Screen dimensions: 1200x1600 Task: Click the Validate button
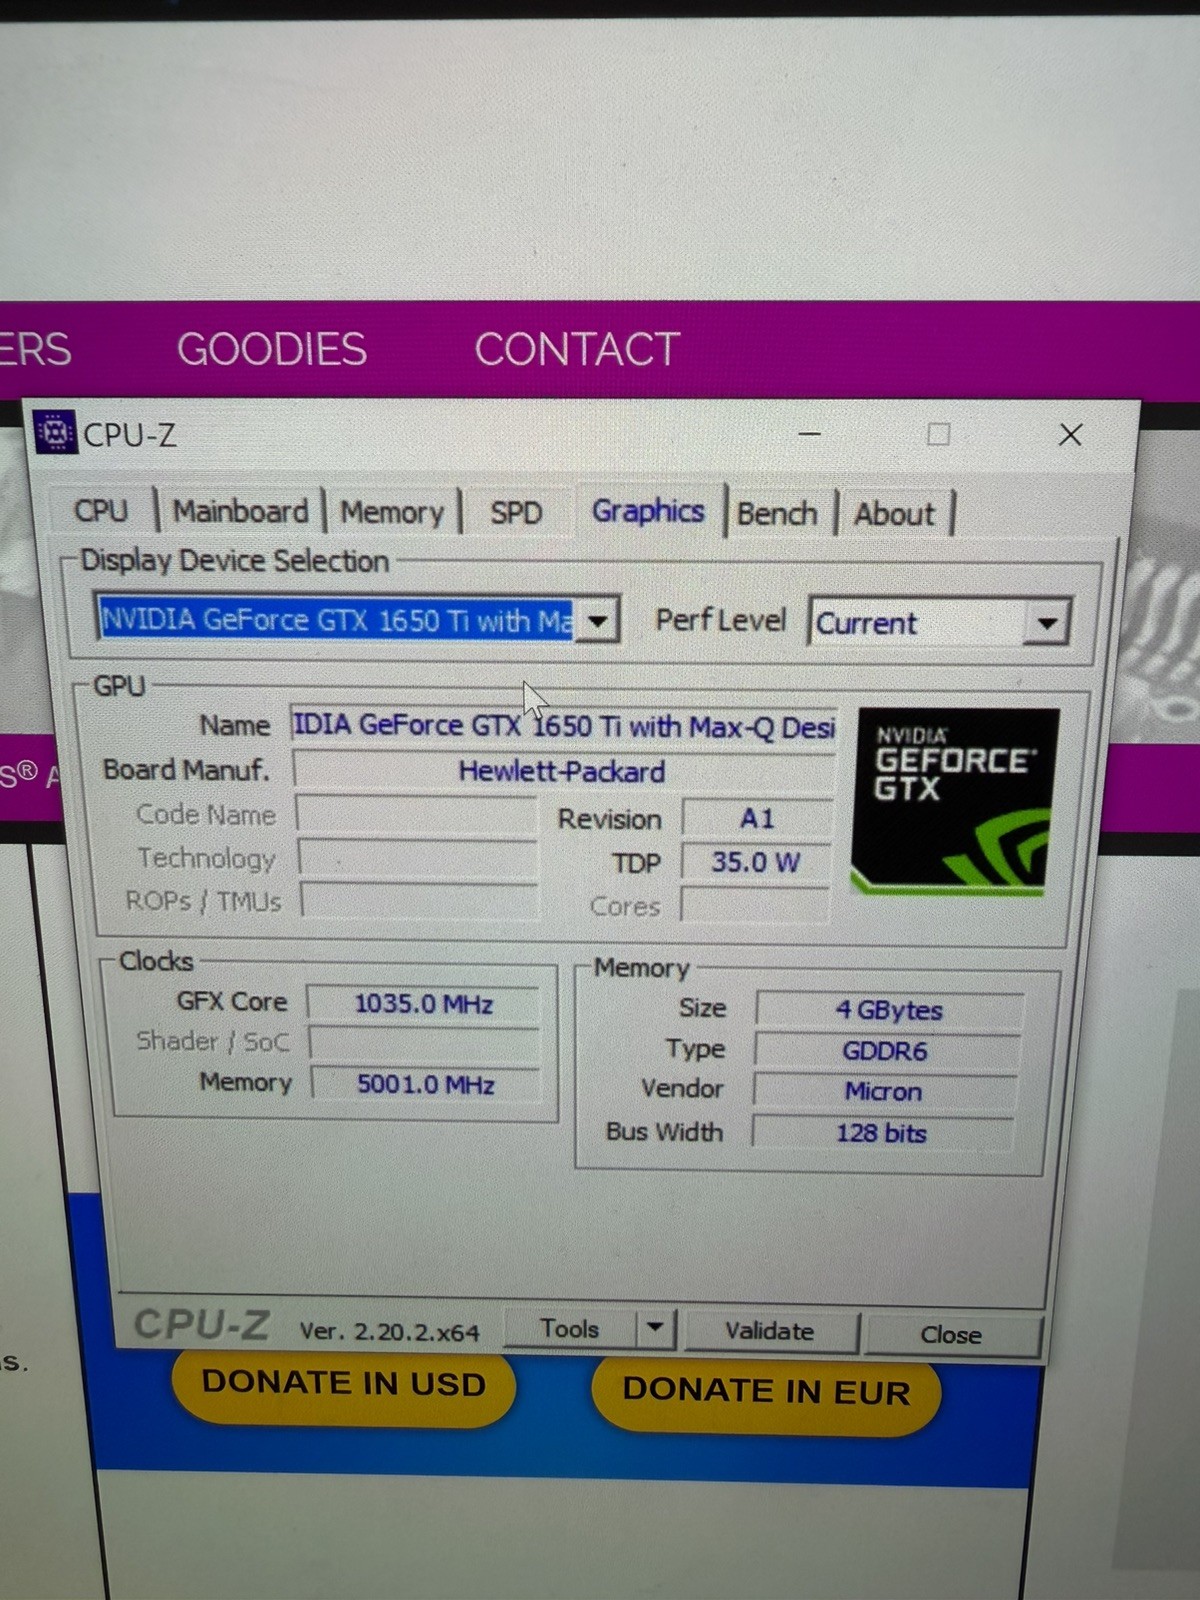pos(770,1331)
